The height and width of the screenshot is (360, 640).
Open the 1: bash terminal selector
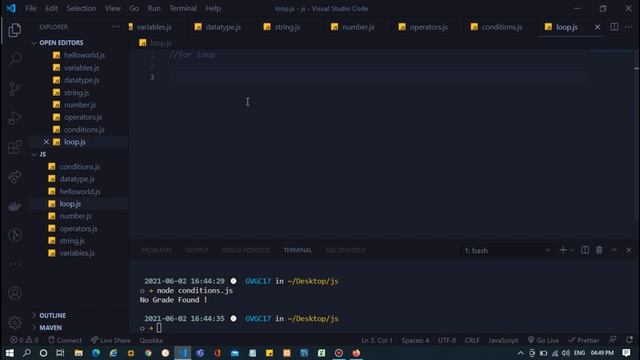point(507,250)
